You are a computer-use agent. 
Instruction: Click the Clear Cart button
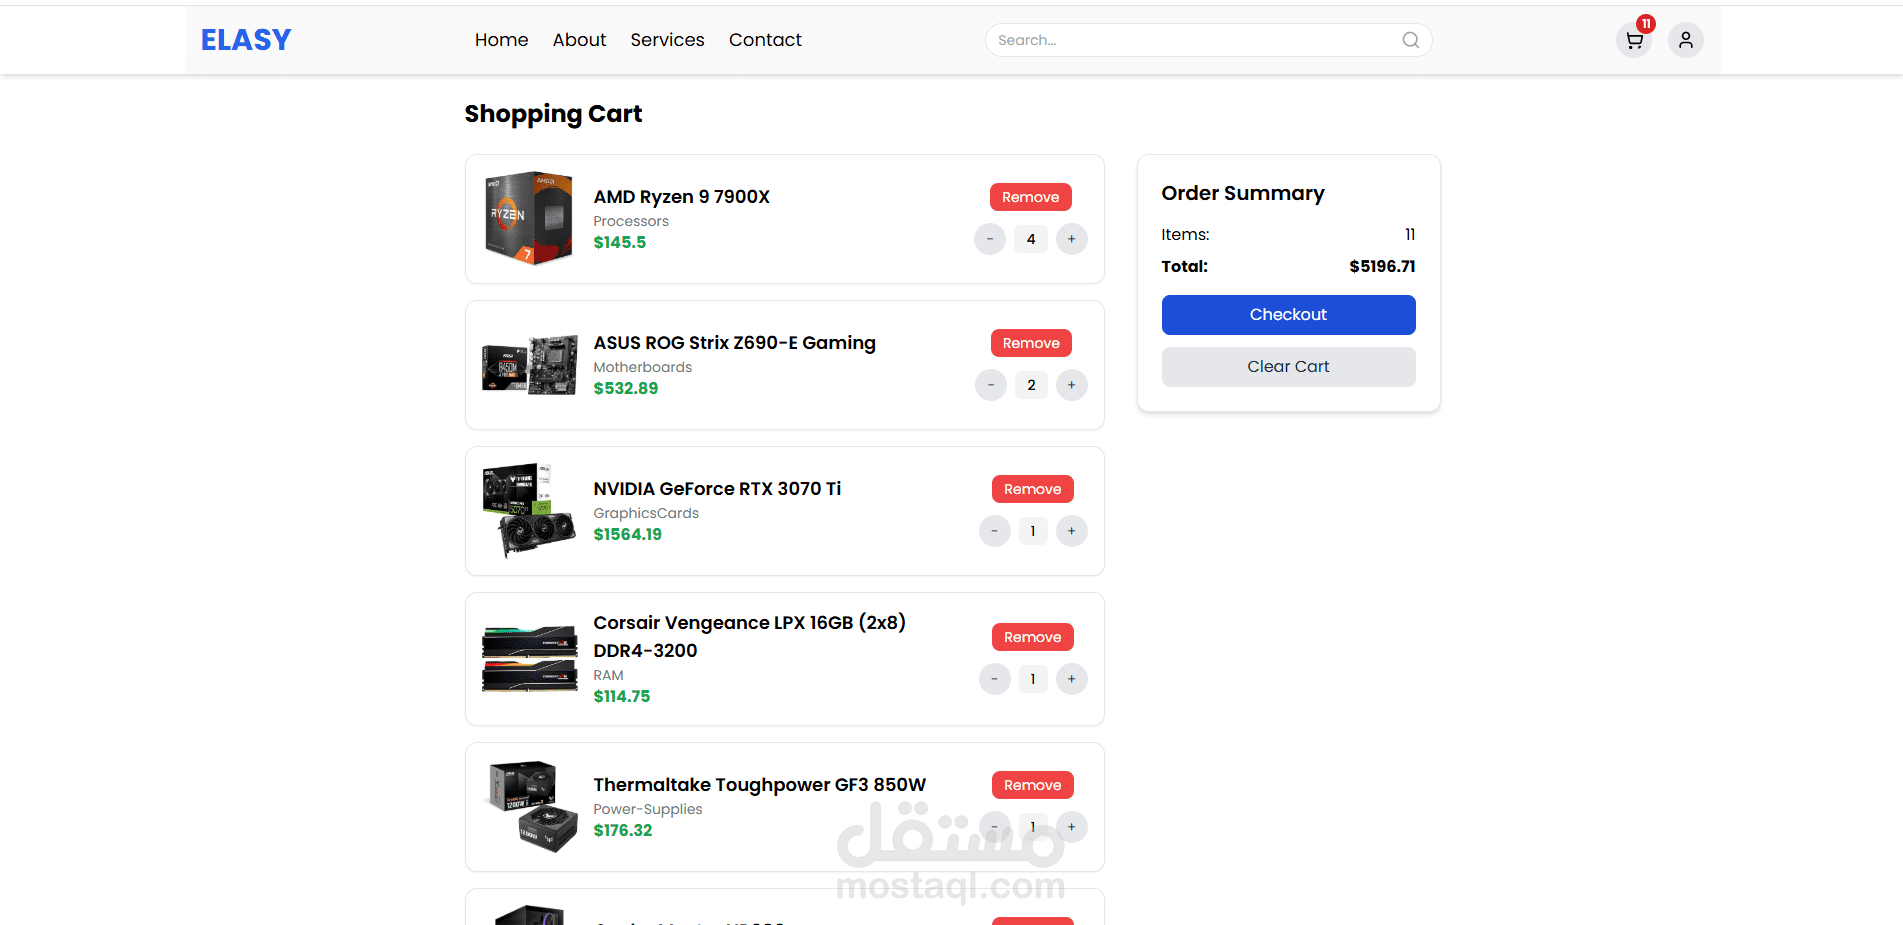click(1289, 367)
